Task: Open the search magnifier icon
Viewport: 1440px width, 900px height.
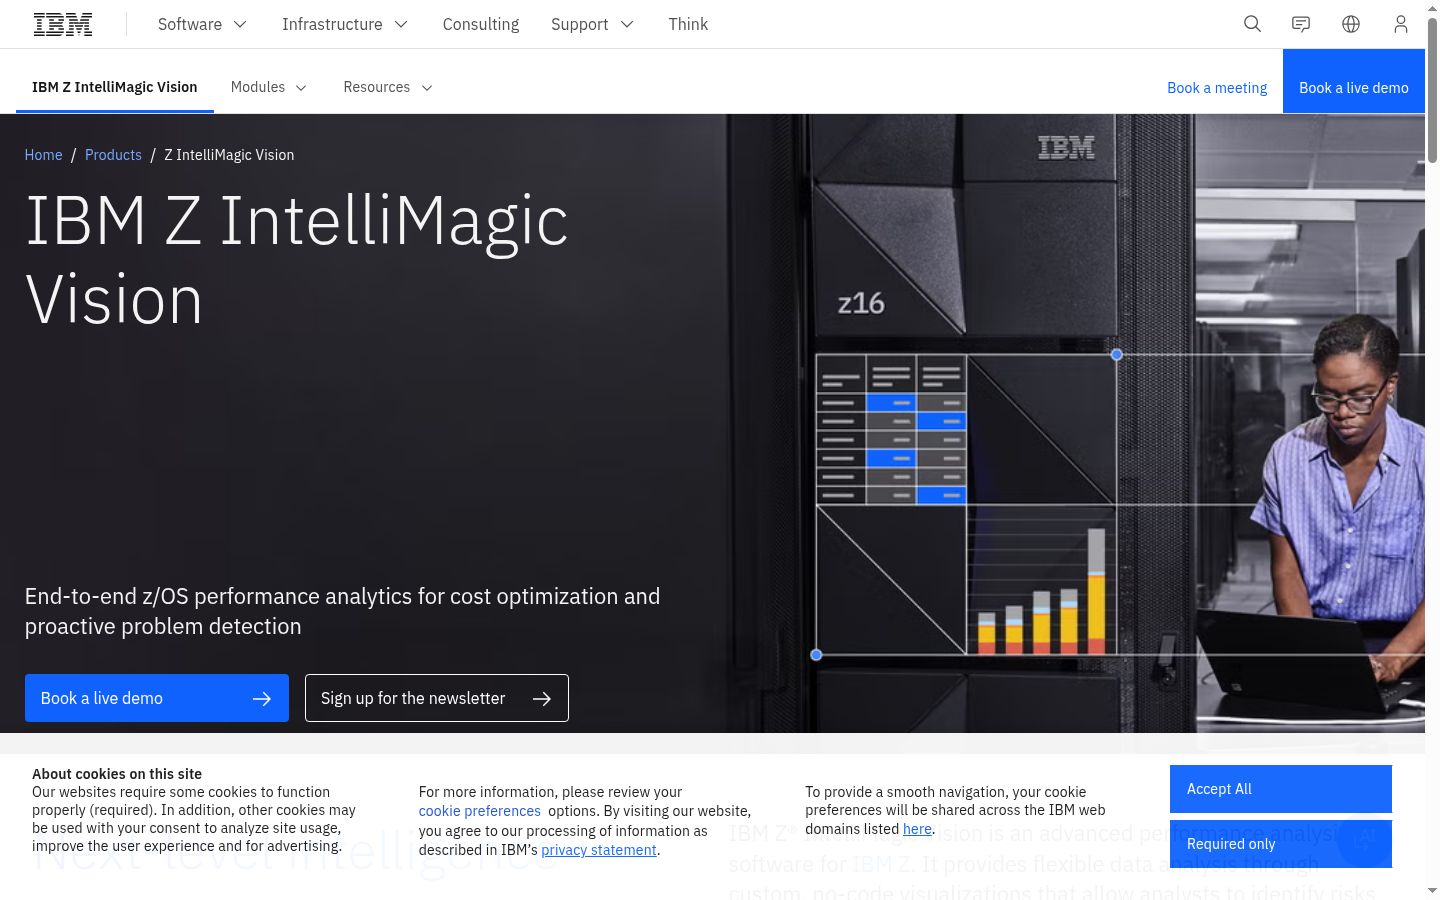Action: point(1252,24)
